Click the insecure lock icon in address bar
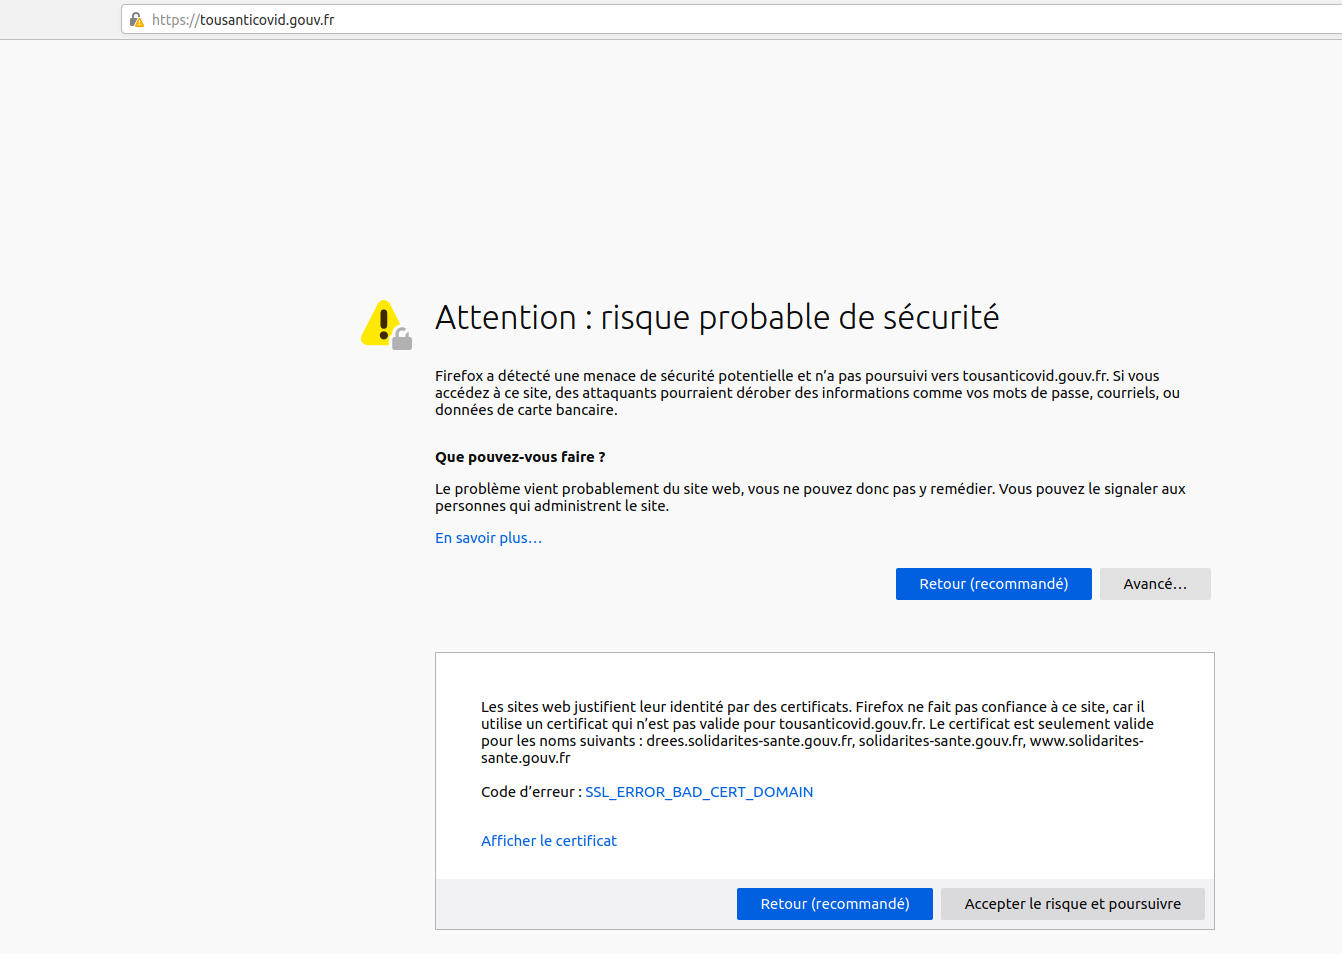 pos(137,19)
